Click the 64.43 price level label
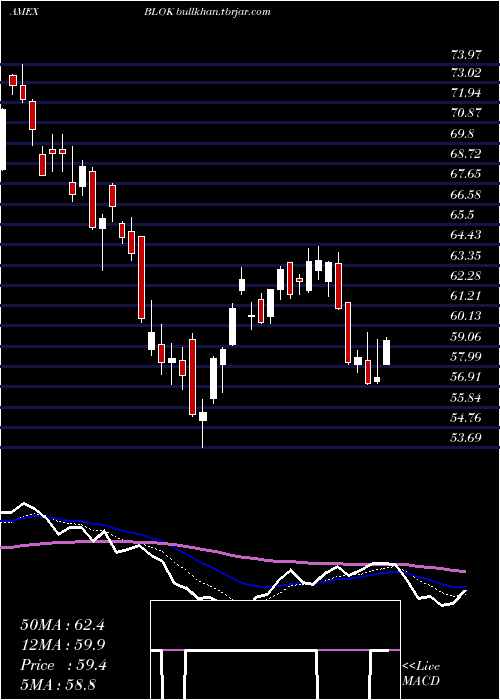 (x=467, y=235)
